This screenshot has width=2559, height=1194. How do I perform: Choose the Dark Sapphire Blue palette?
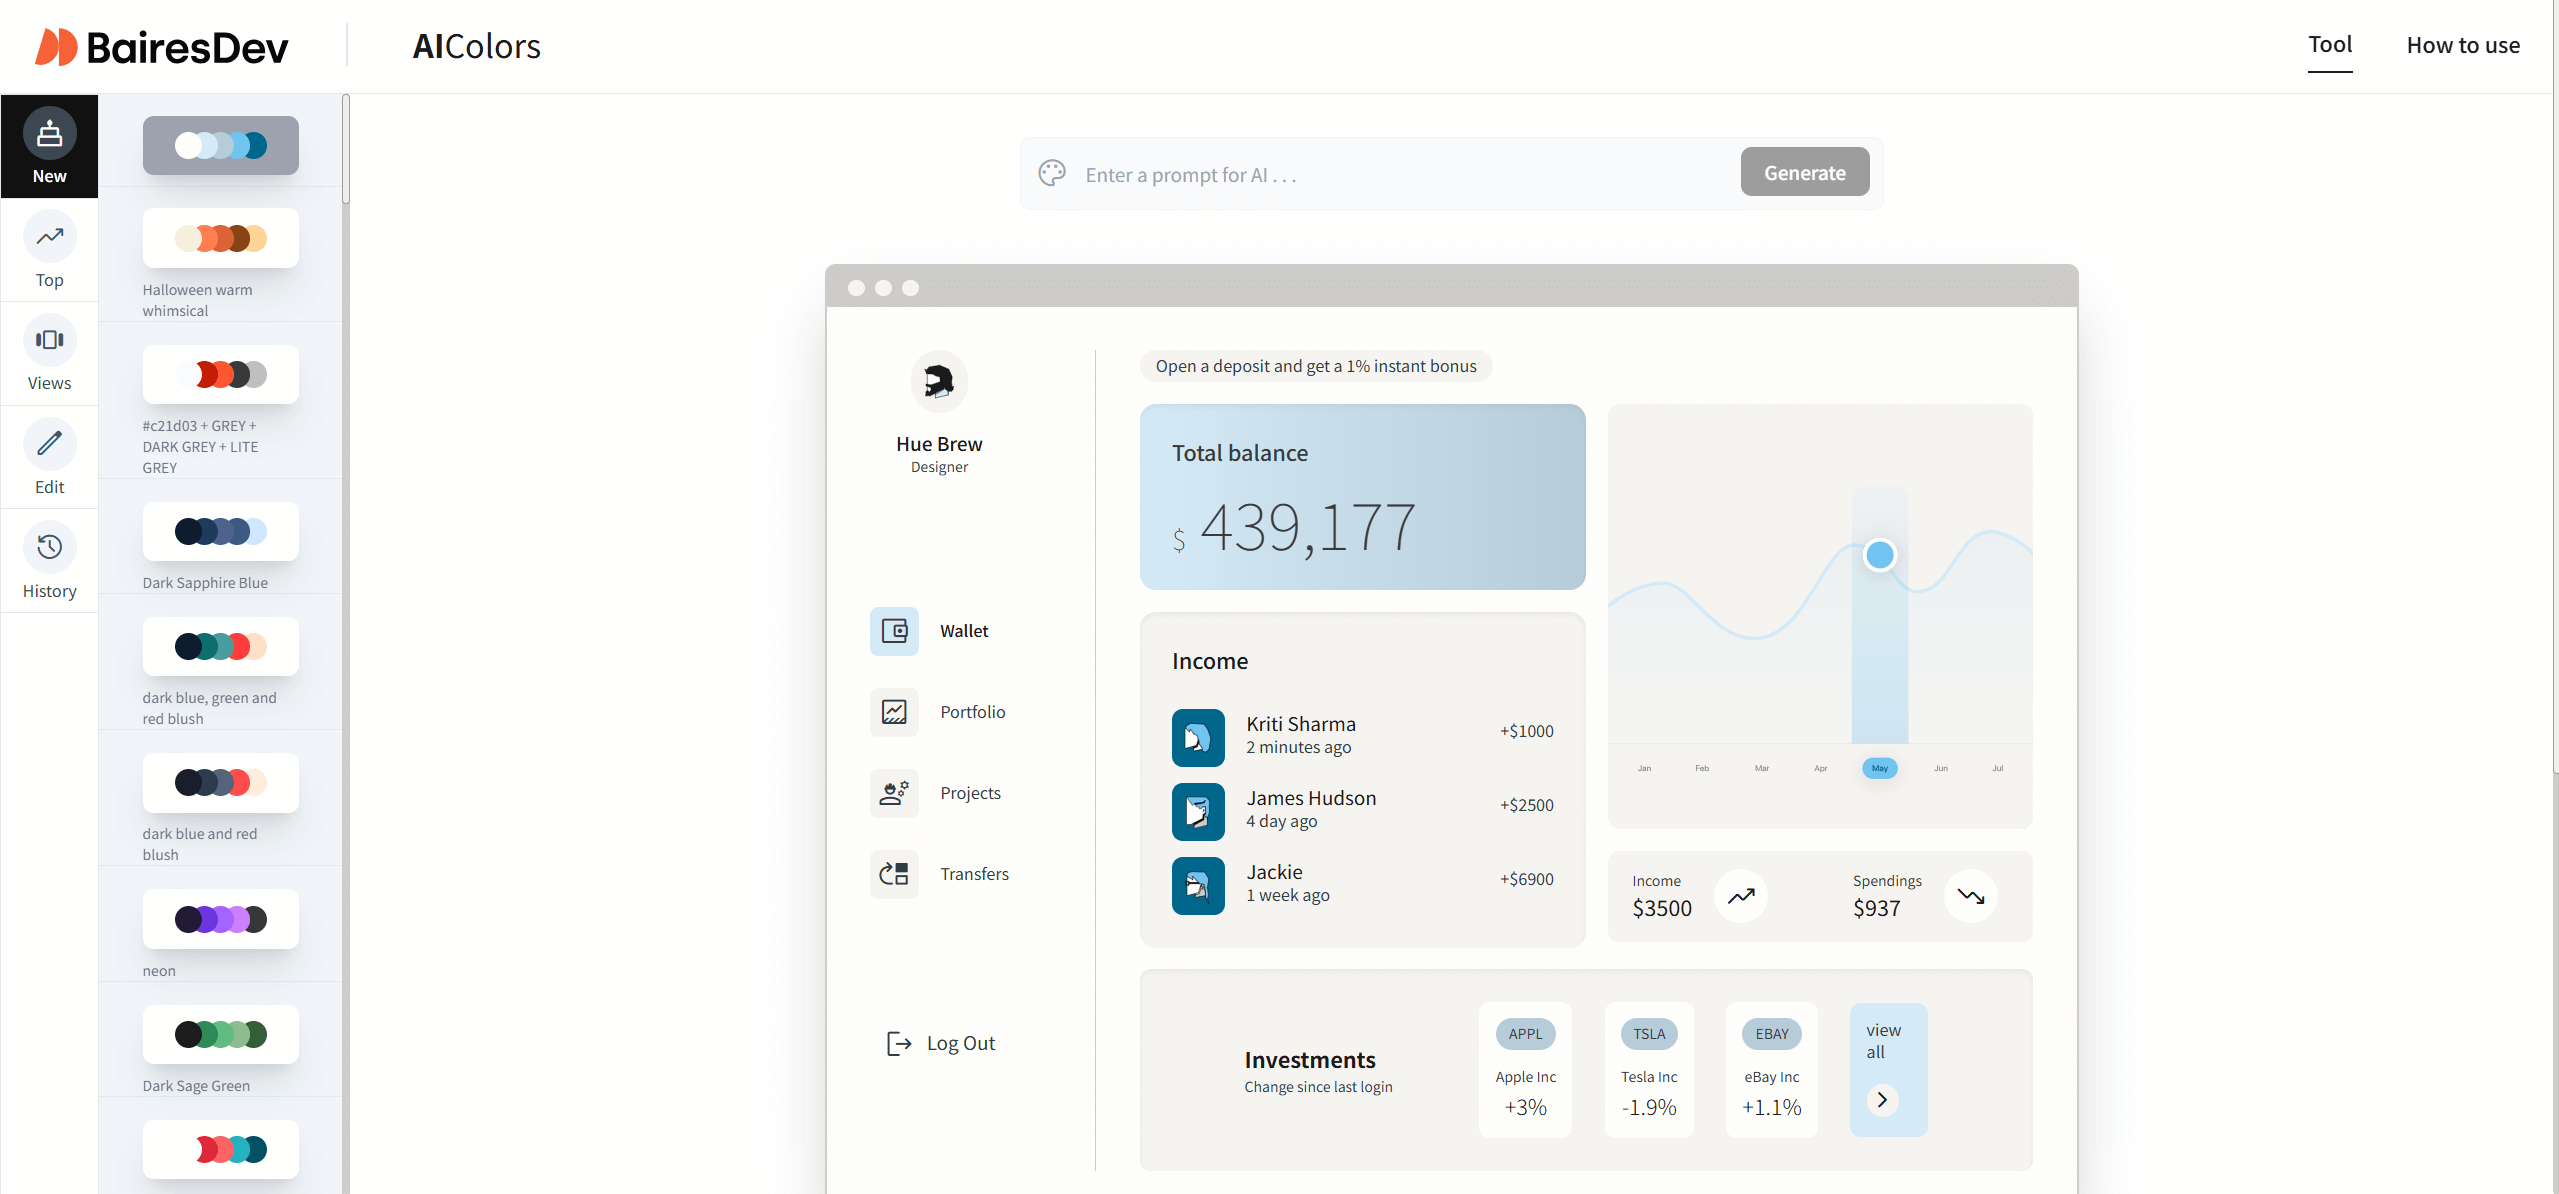pos(220,531)
